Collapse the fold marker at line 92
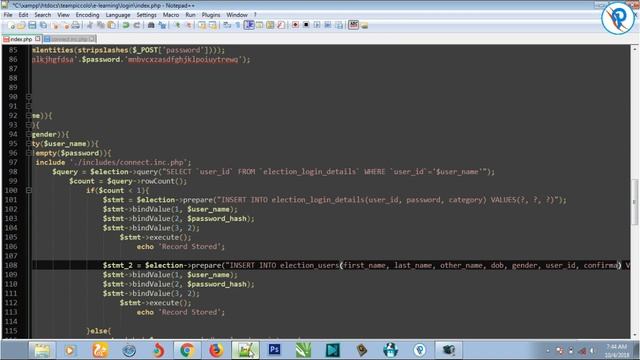Screen dimensions: 640x360 tap(28, 116)
